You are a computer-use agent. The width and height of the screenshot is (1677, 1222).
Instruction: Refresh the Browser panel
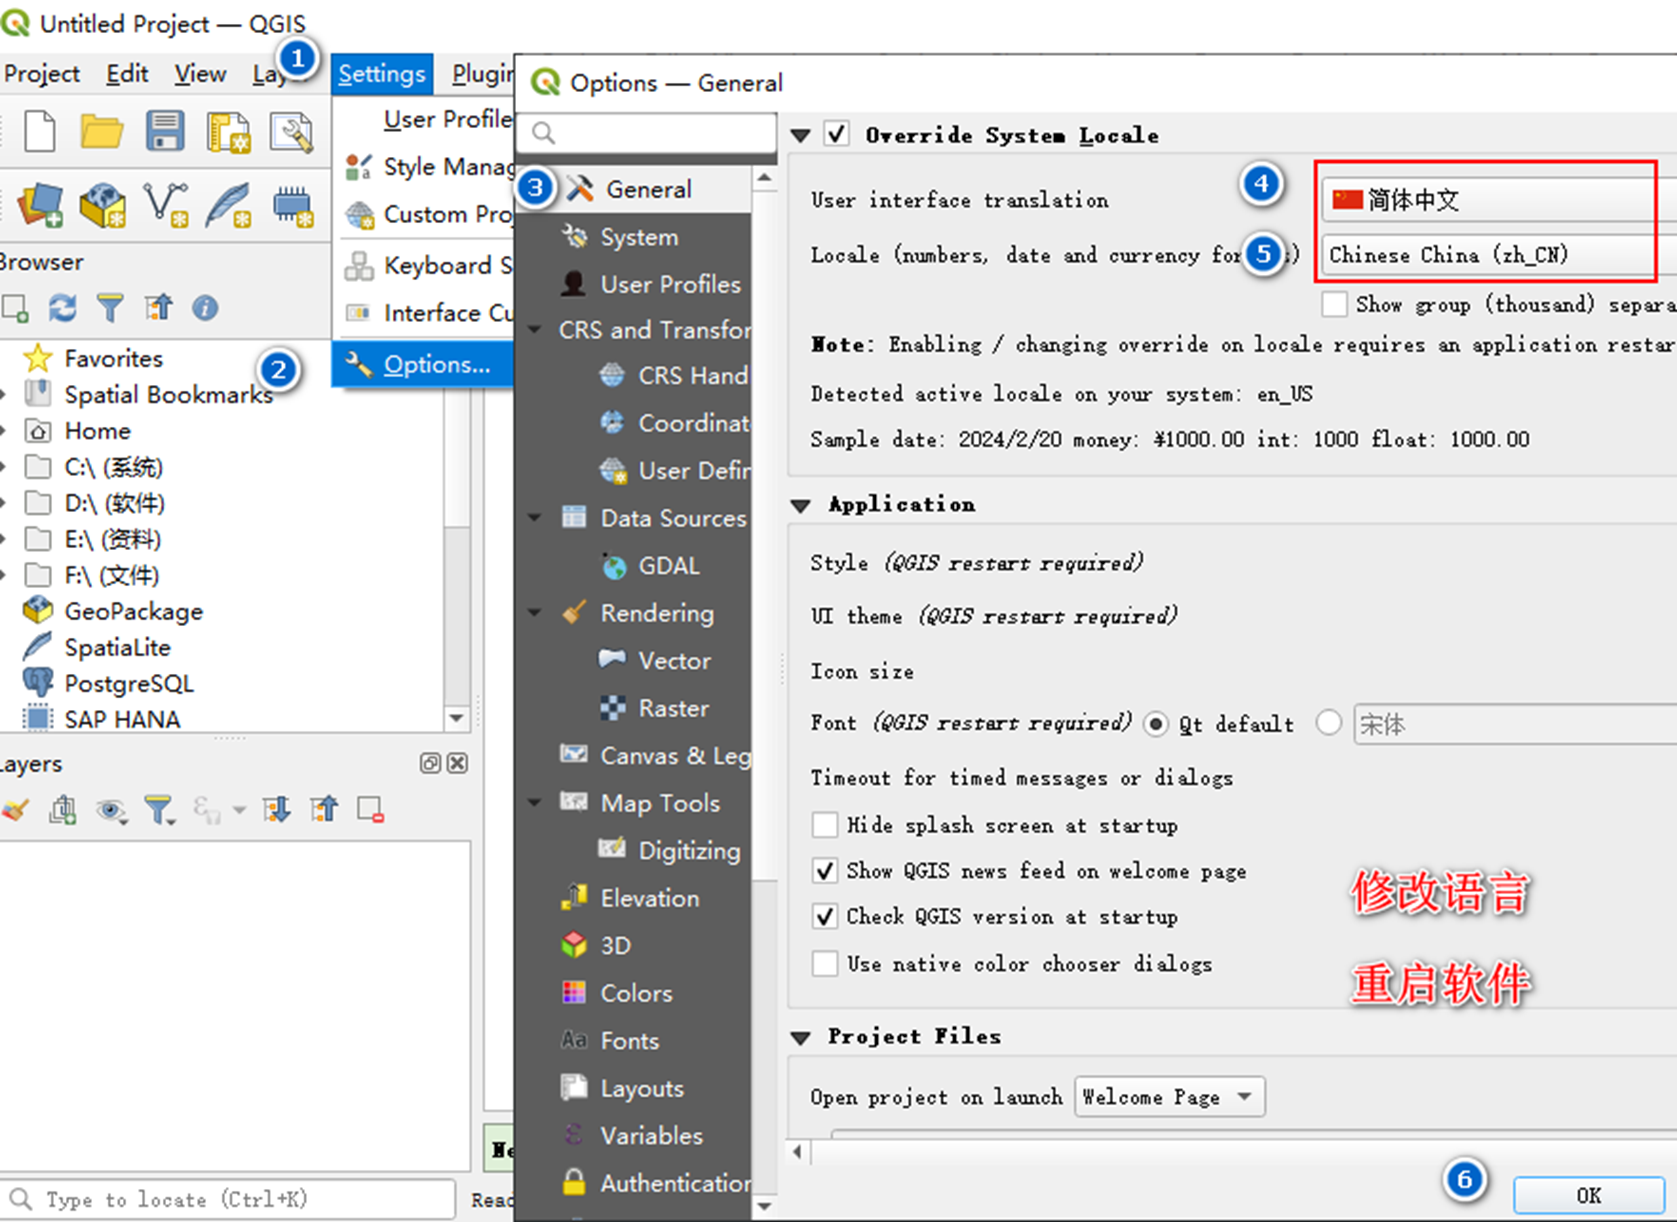pos(62,308)
